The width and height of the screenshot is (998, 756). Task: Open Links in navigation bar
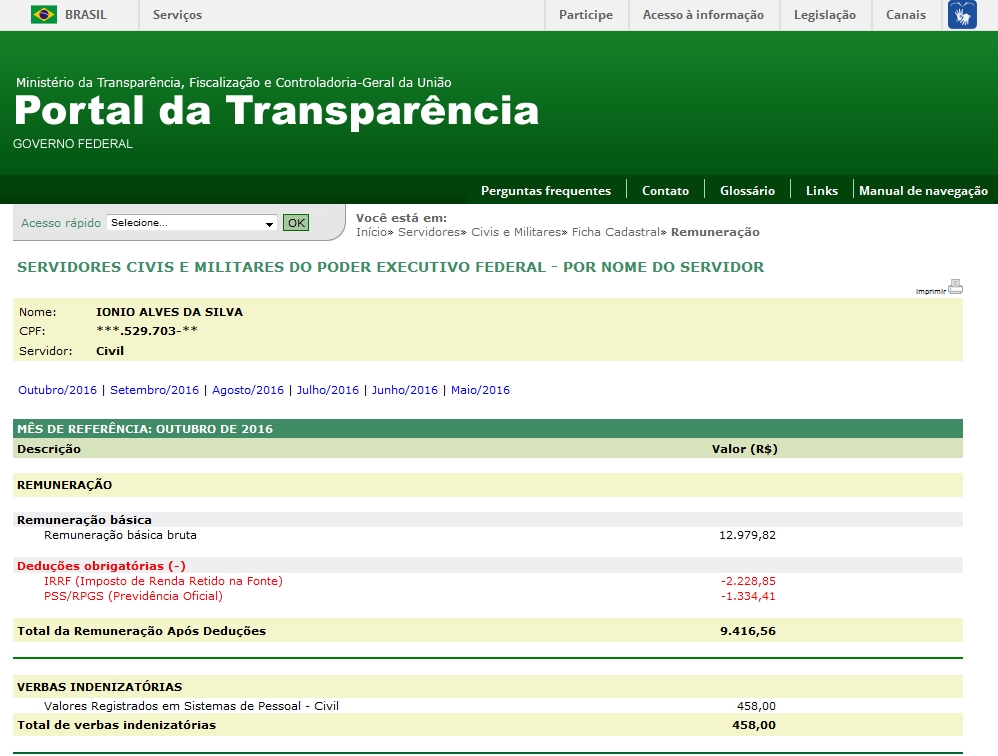click(822, 191)
